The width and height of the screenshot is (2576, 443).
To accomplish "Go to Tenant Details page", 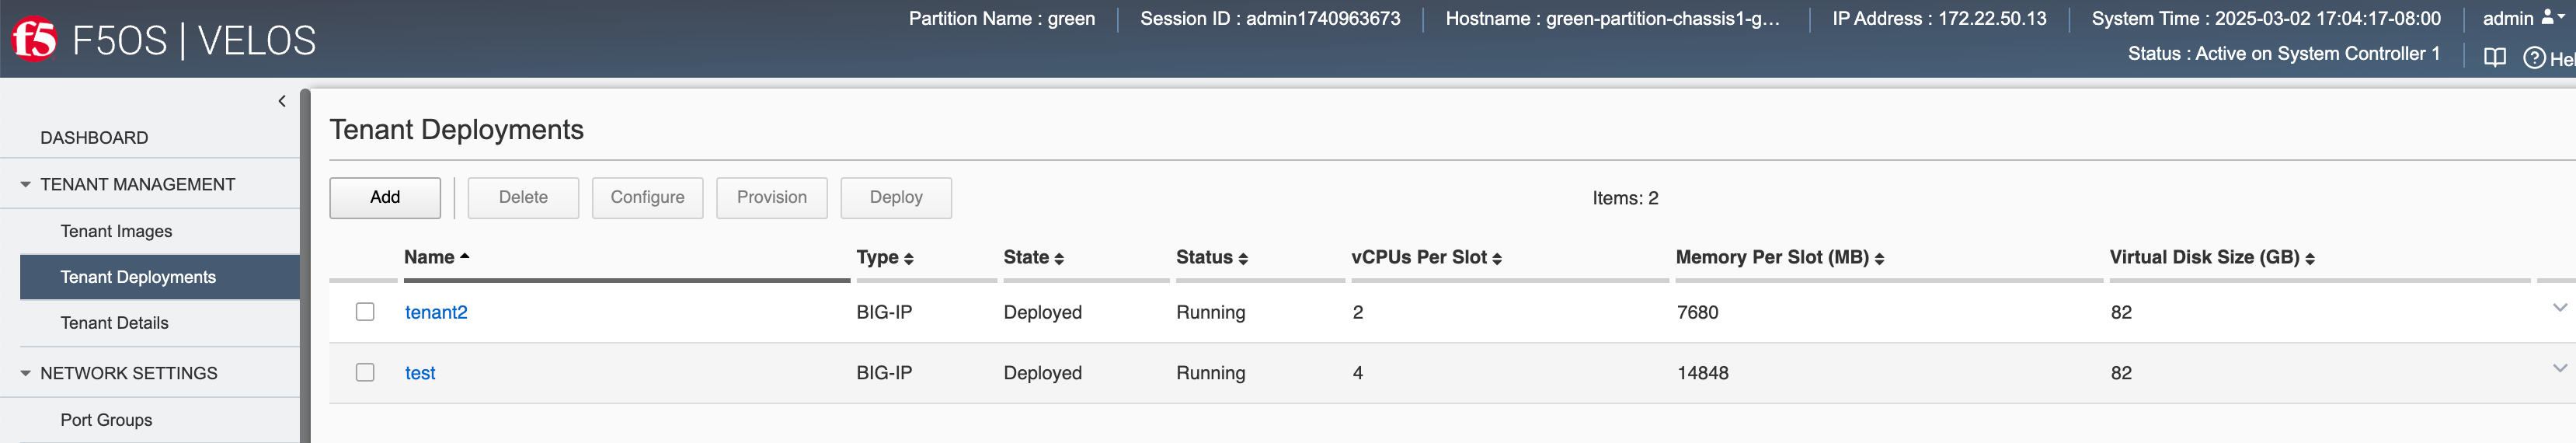I will [x=114, y=323].
